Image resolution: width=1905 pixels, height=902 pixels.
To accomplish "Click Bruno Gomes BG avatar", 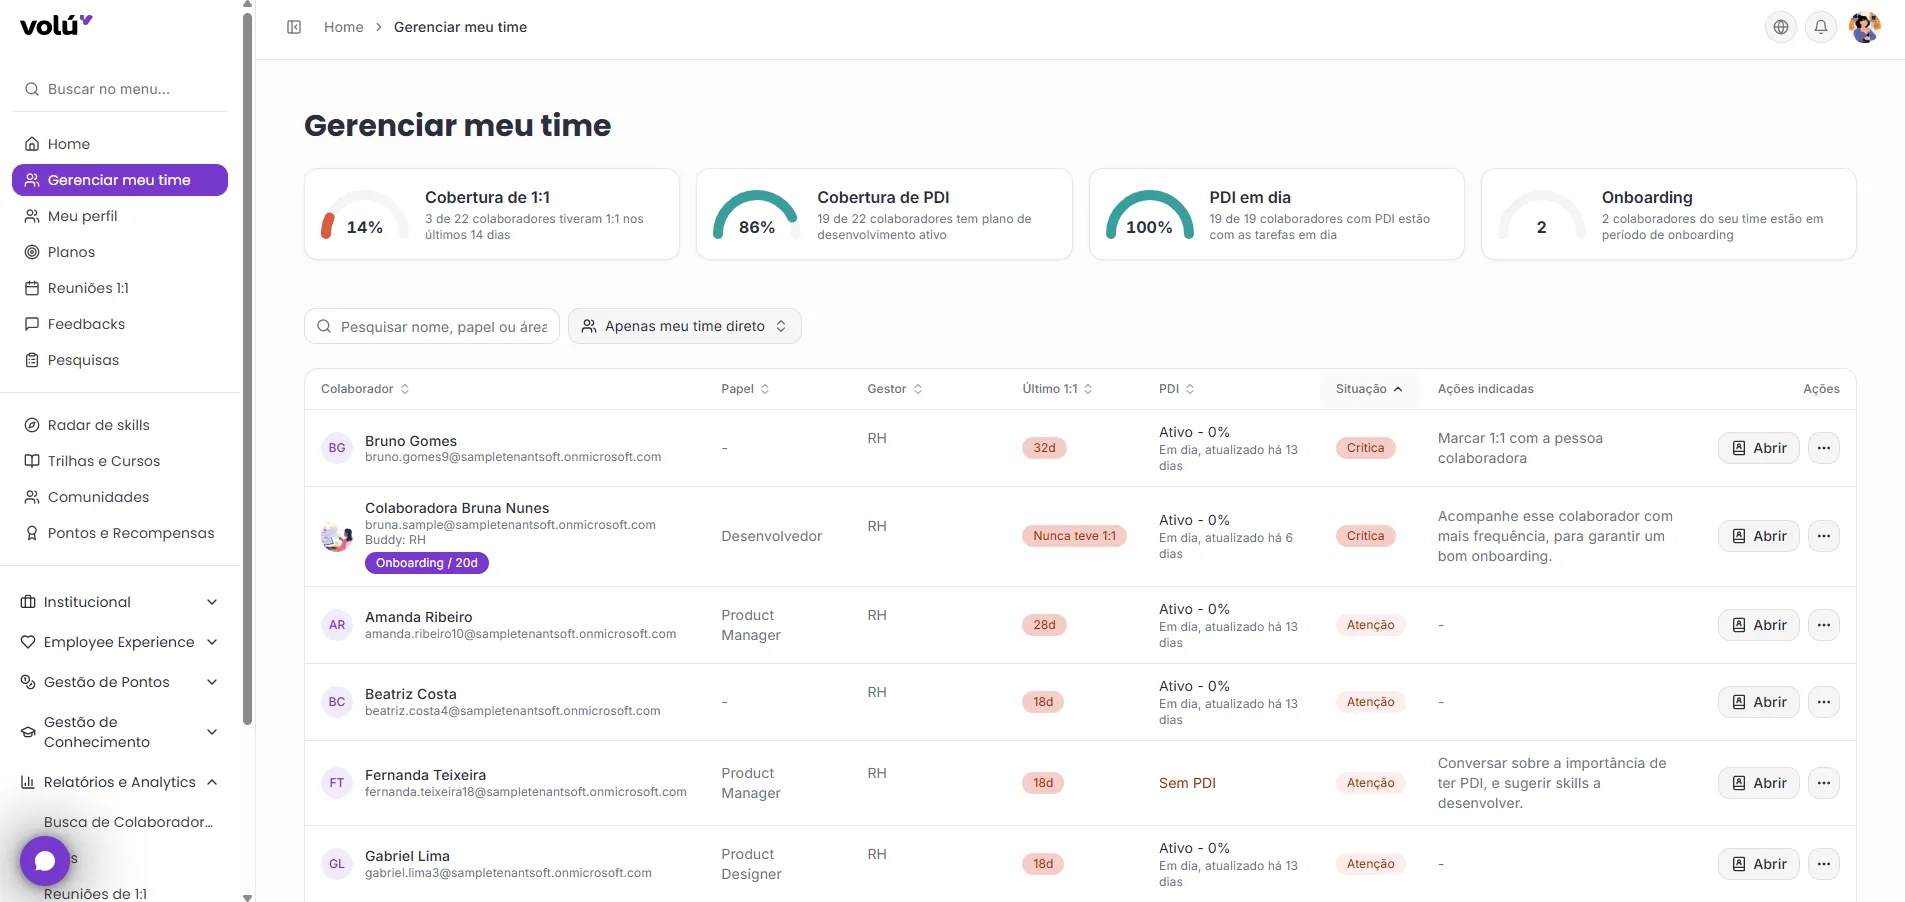I will click(x=337, y=448).
